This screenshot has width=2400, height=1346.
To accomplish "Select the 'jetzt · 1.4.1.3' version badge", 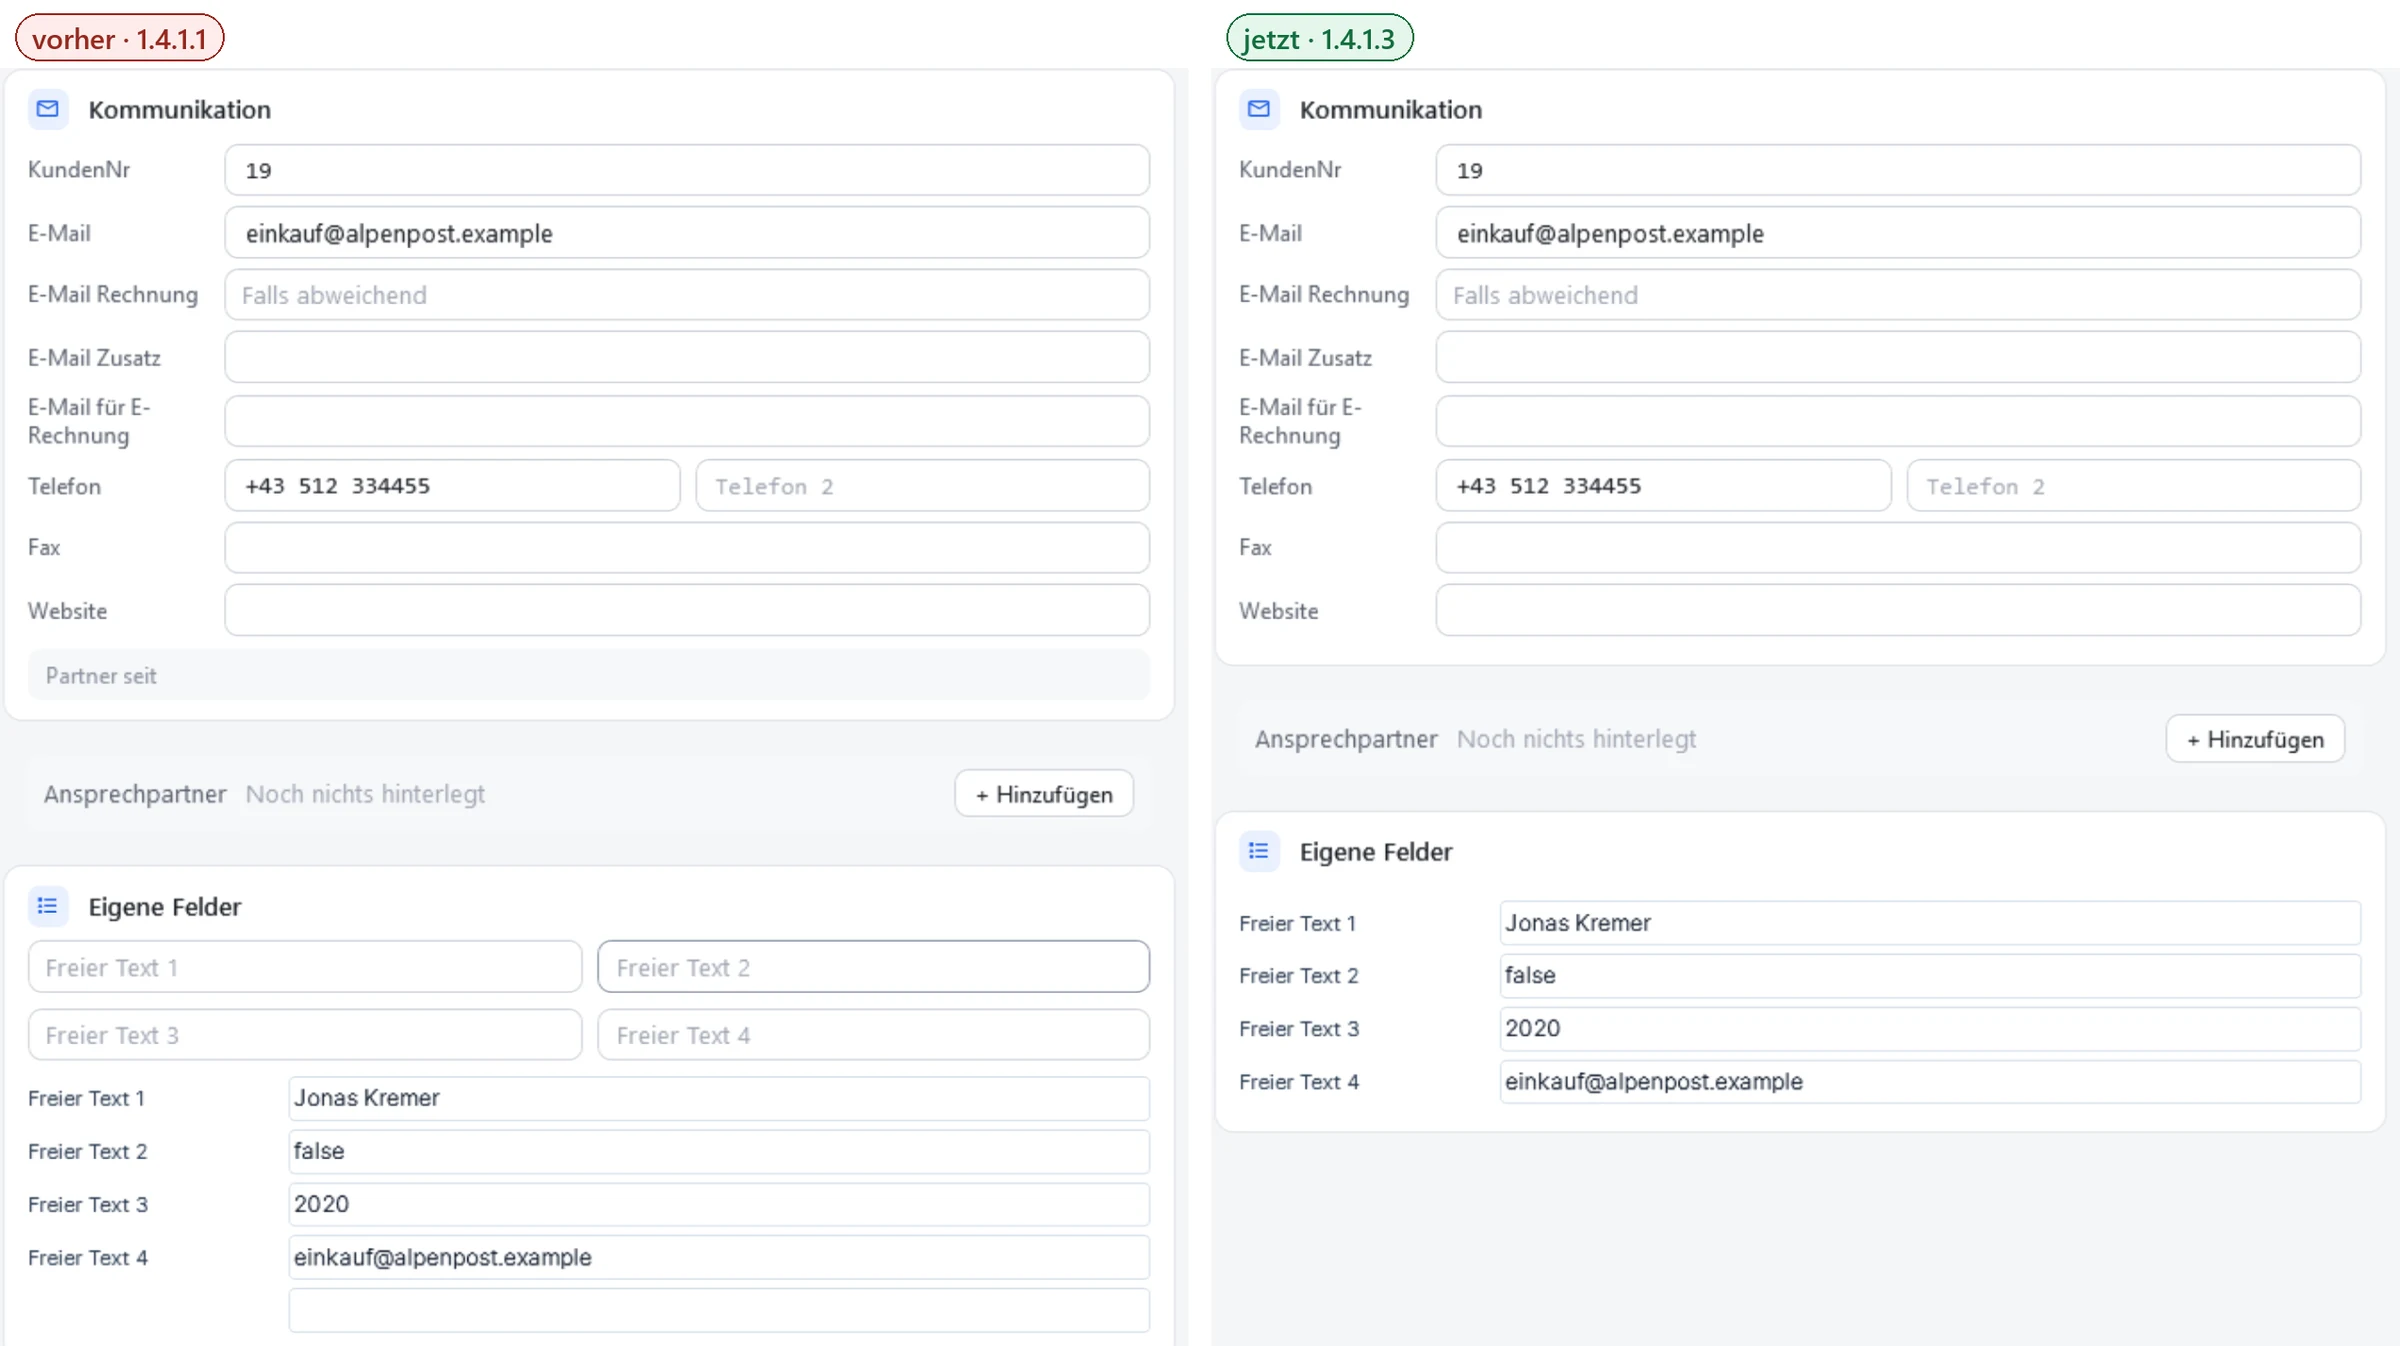I will pyautogui.click(x=1320, y=38).
